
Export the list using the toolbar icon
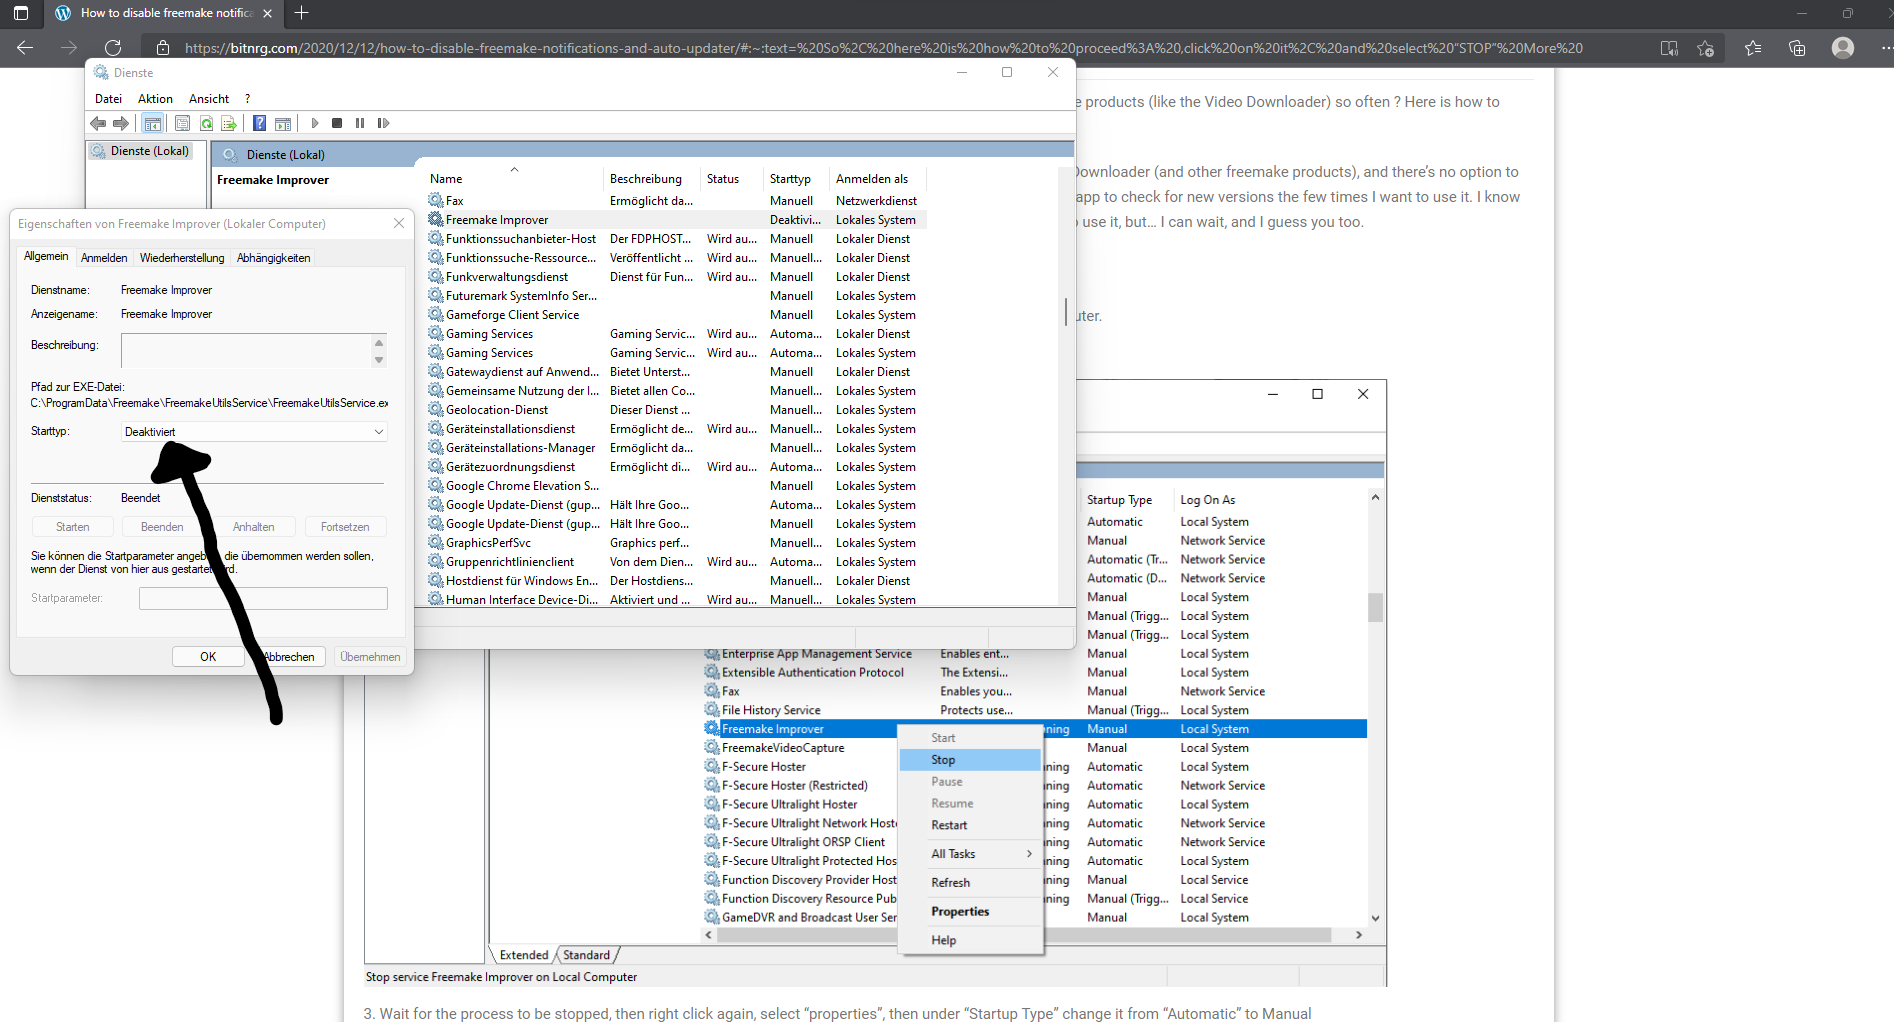(229, 123)
